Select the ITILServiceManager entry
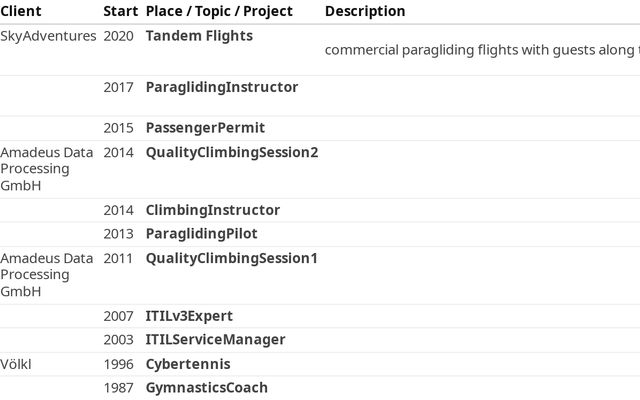 (215, 340)
